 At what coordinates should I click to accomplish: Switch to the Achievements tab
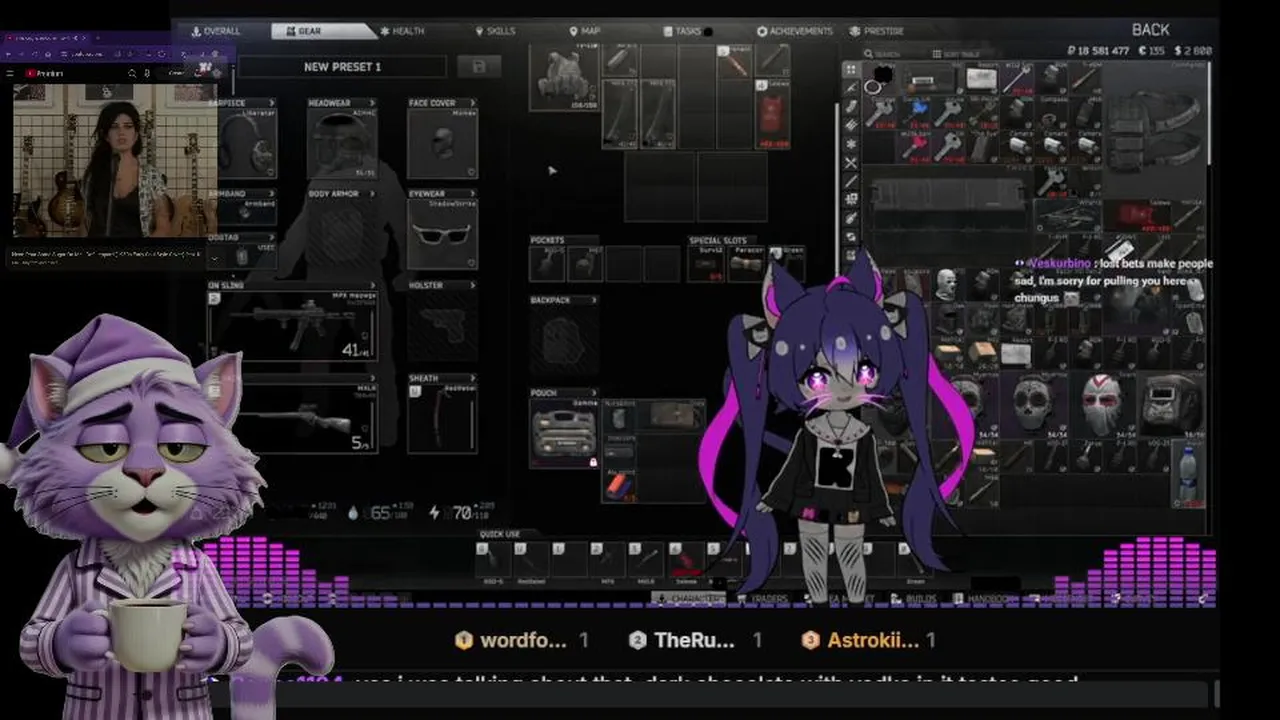point(795,31)
